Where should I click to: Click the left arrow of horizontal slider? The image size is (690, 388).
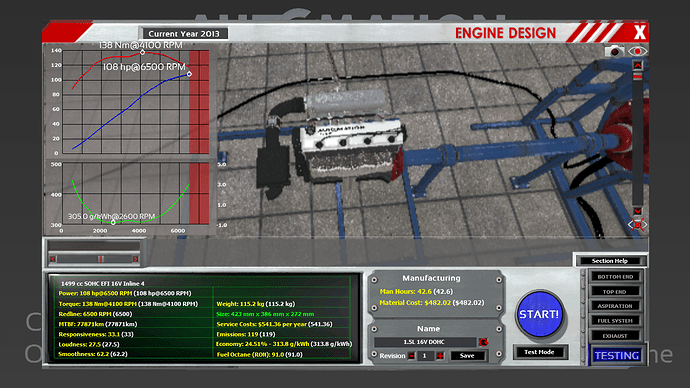pos(53,259)
